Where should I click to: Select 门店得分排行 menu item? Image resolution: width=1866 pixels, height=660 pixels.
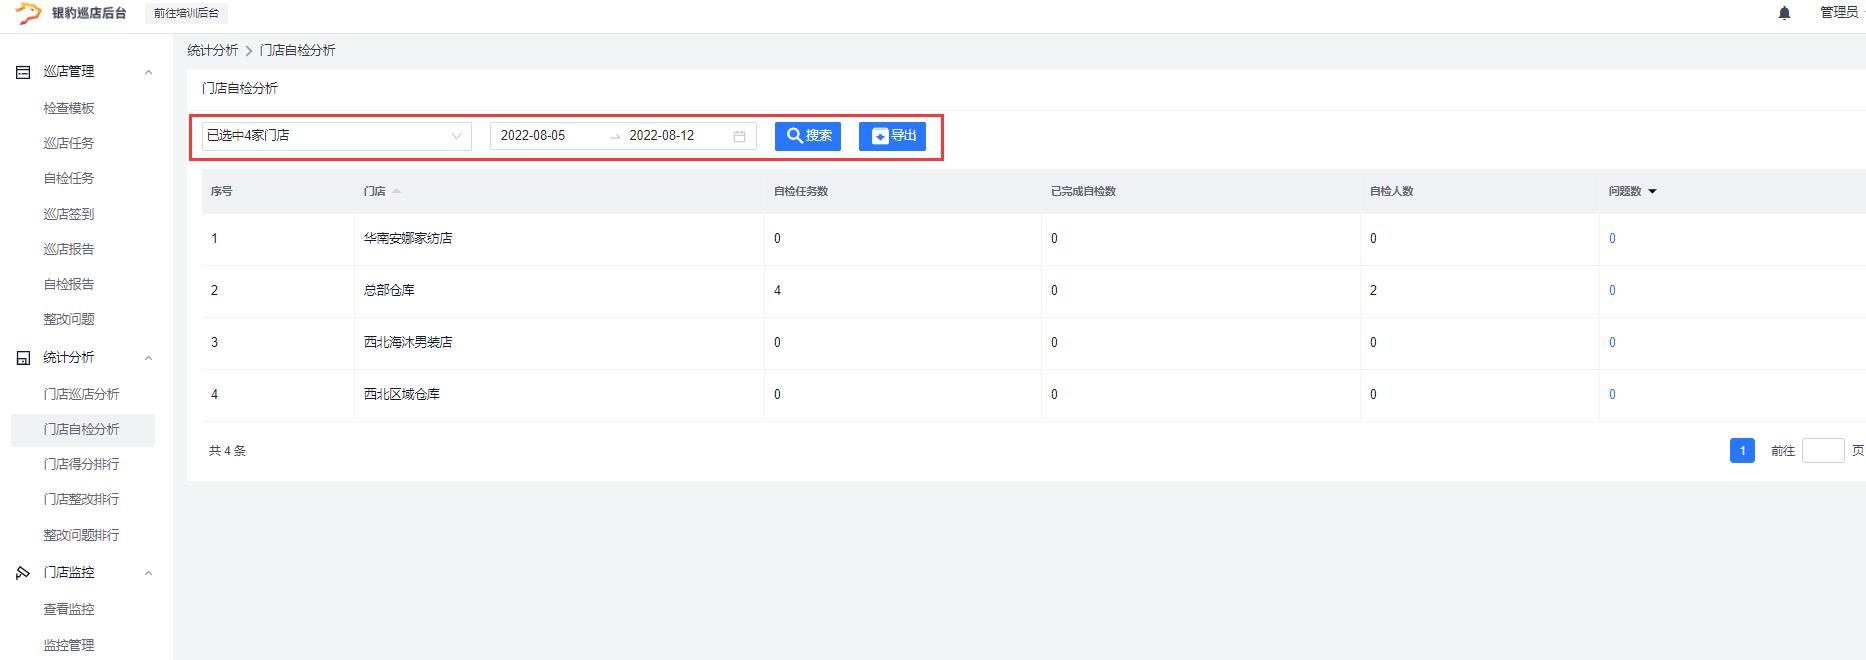point(81,464)
